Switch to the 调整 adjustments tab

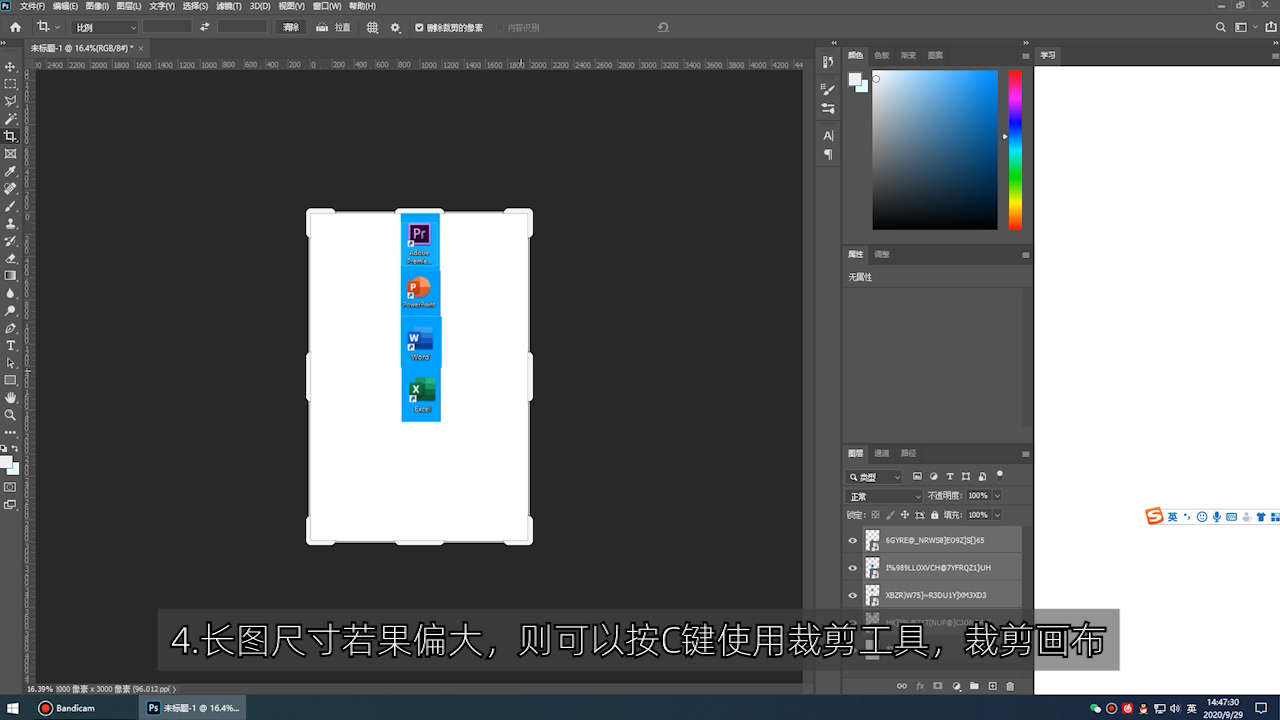(882, 254)
